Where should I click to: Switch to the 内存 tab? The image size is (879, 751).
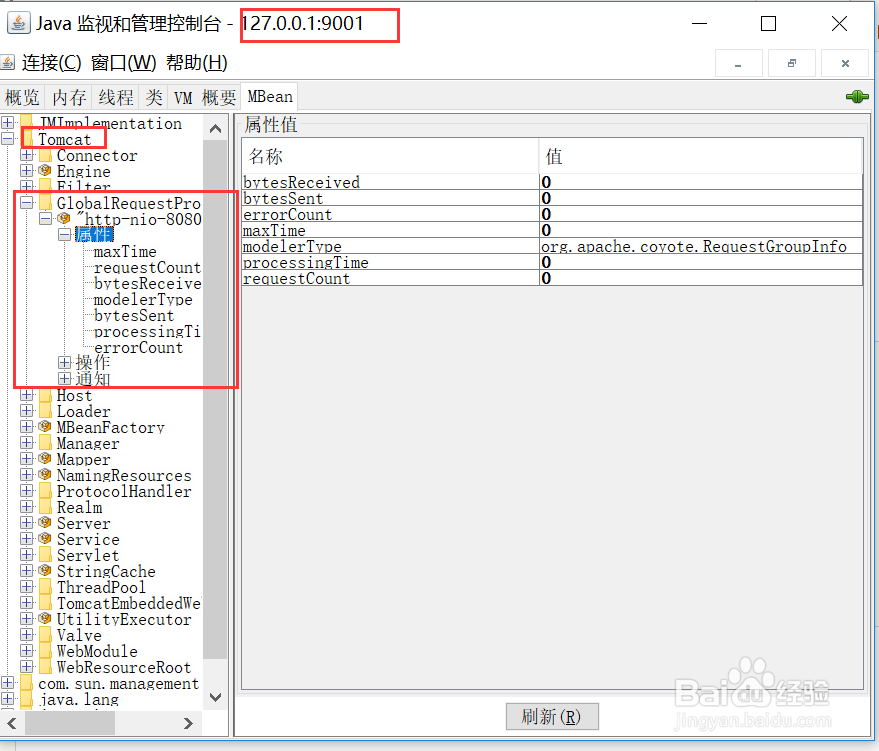(69, 97)
